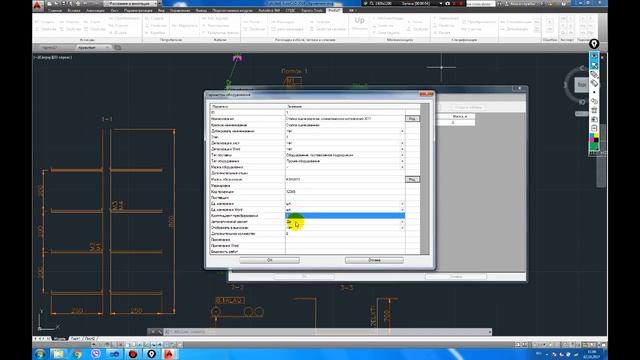Open File Explorer from the taskbar
The width and height of the screenshot is (640, 360).
(58, 354)
